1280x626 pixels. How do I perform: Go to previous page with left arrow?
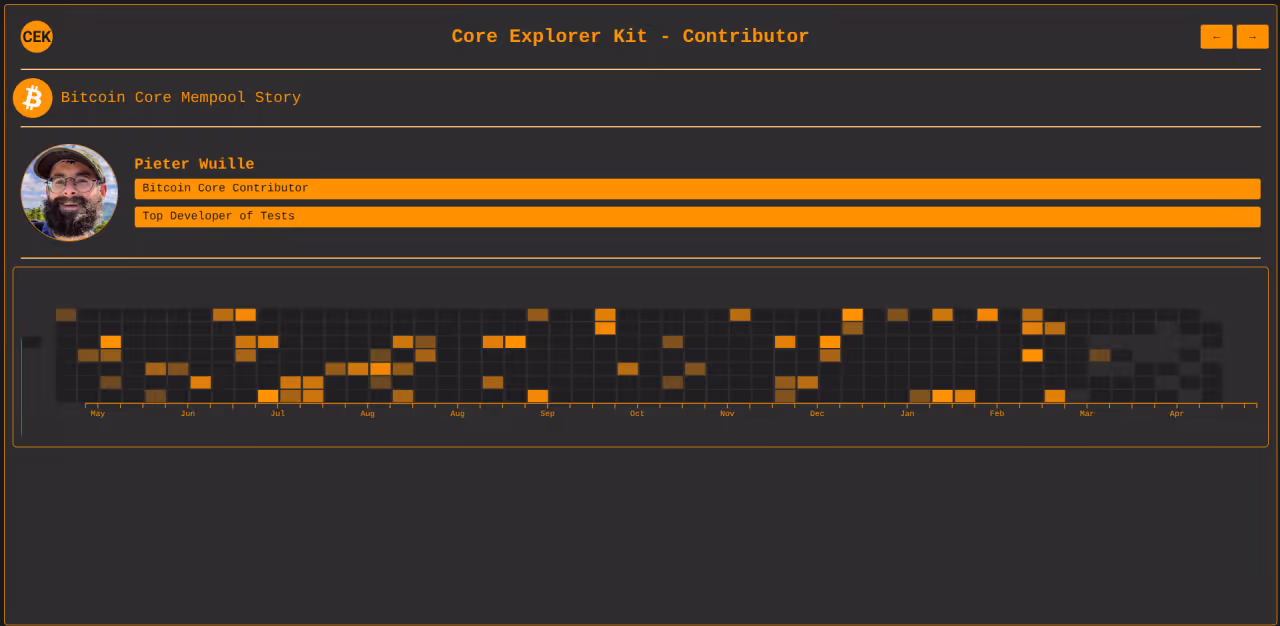[1217, 37]
